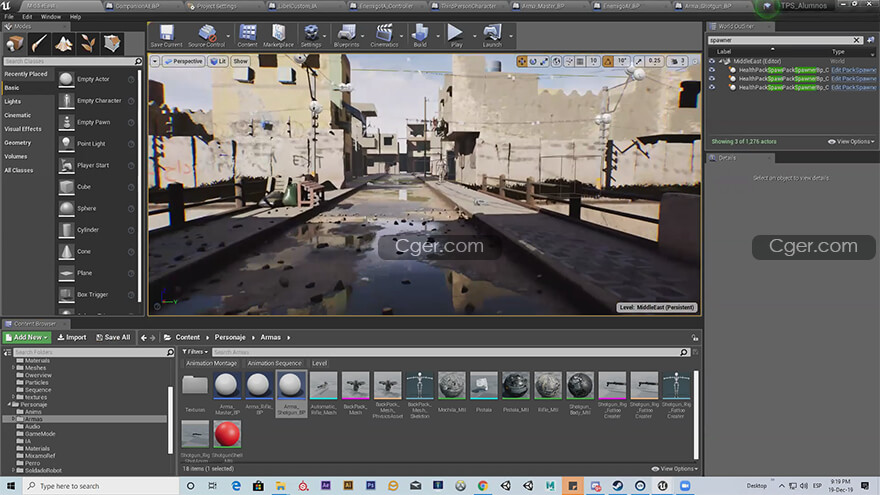Open the rotation snap value 10° dropdown
The image size is (880, 495).
[622, 61]
